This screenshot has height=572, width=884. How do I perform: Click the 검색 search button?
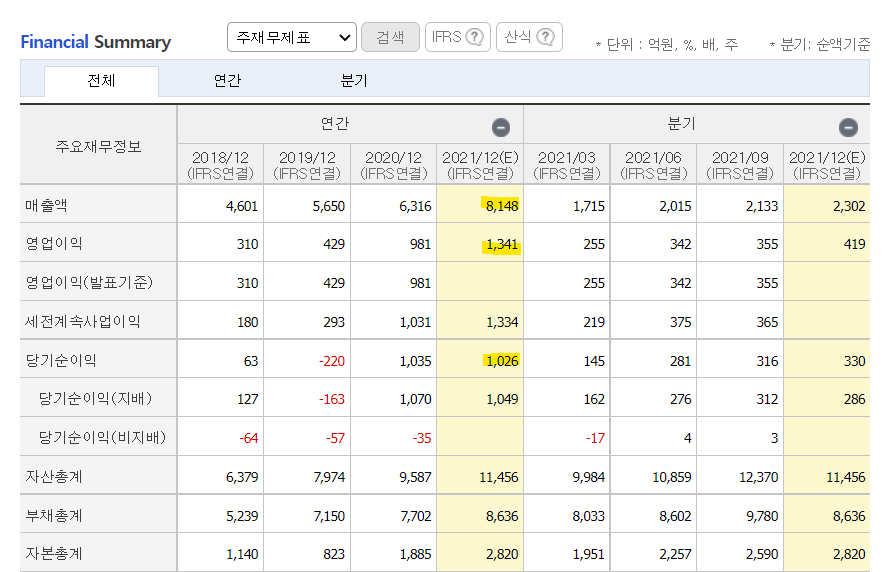(x=390, y=37)
